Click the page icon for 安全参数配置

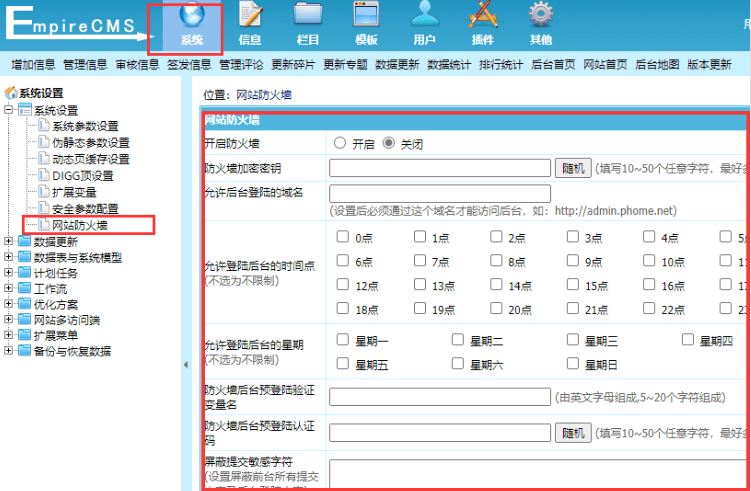click(x=44, y=208)
